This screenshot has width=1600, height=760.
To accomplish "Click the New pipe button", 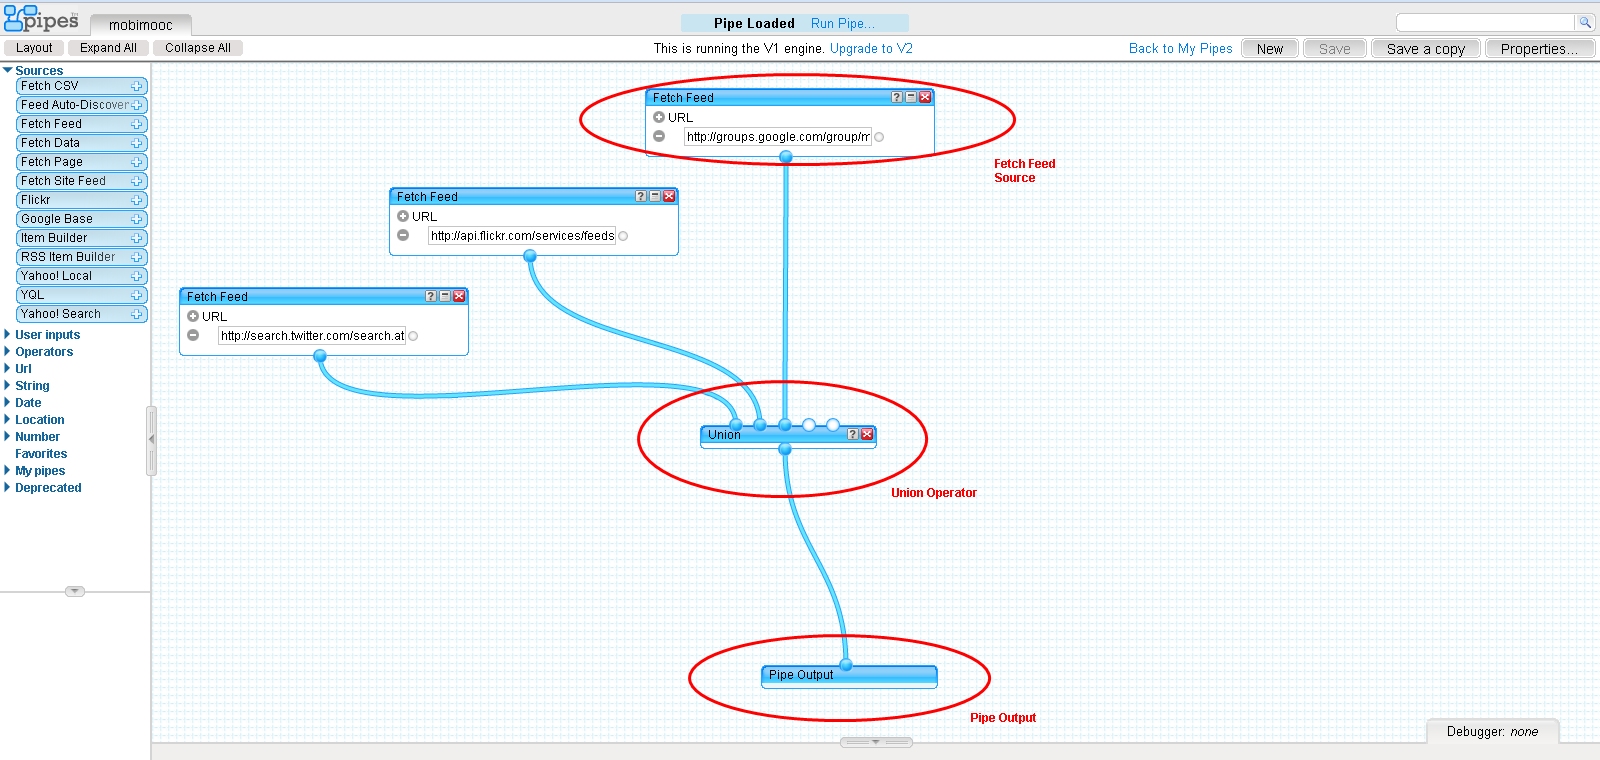I will tap(1270, 48).
